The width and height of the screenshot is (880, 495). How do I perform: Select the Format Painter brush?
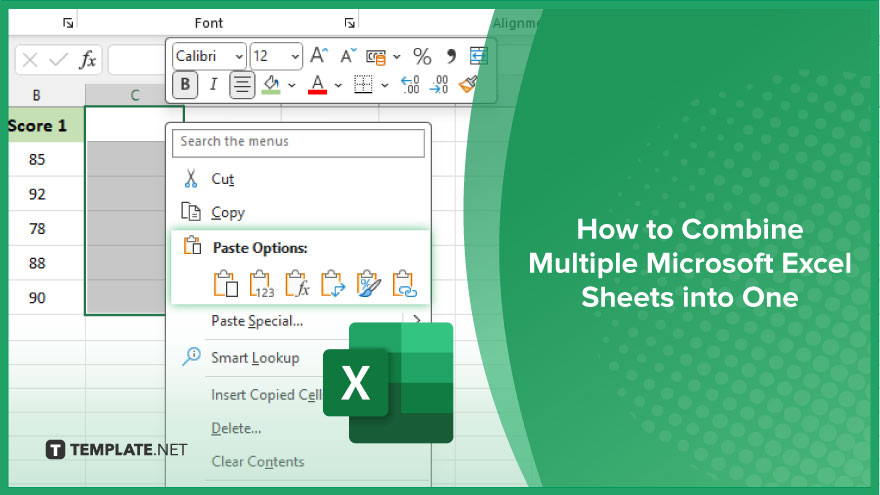[x=468, y=85]
